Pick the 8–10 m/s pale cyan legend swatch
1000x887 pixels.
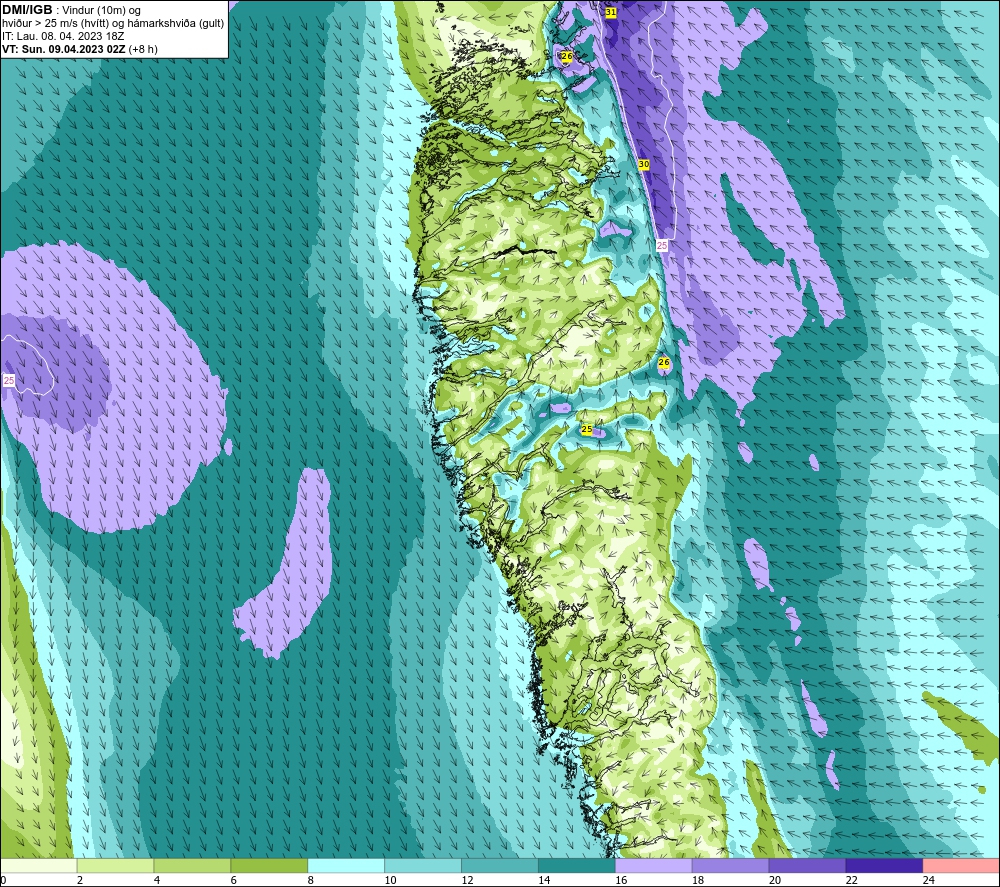coord(346,865)
